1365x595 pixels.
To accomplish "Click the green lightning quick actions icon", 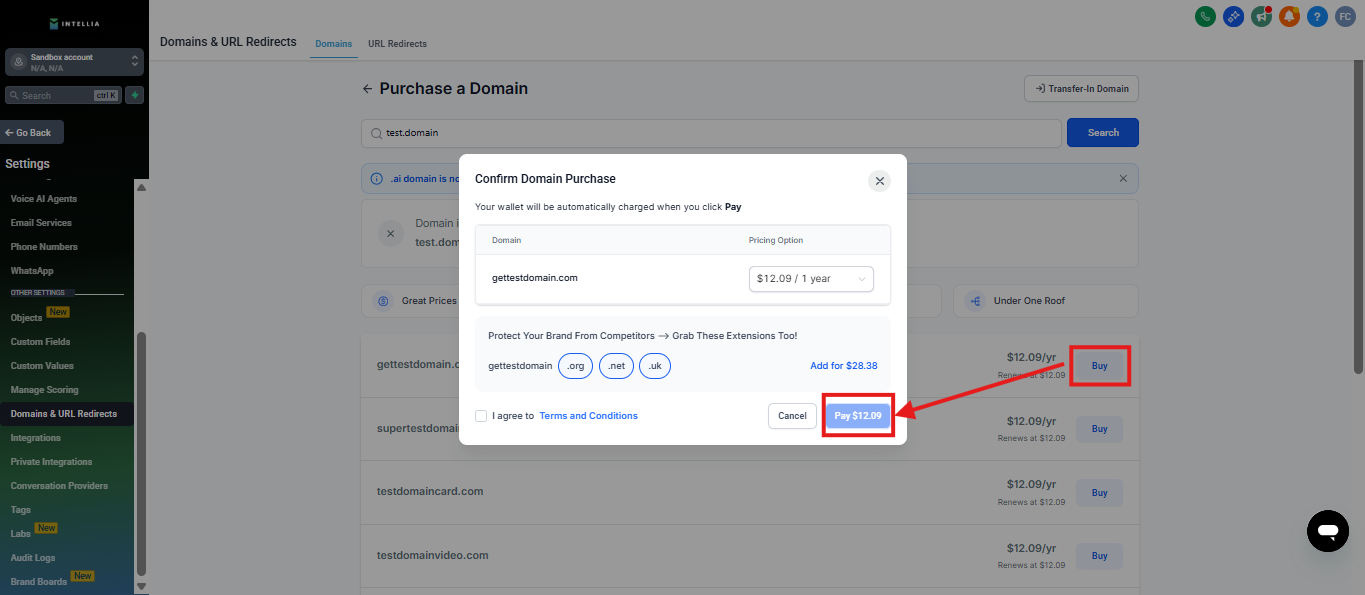I will [x=134, y=95].
